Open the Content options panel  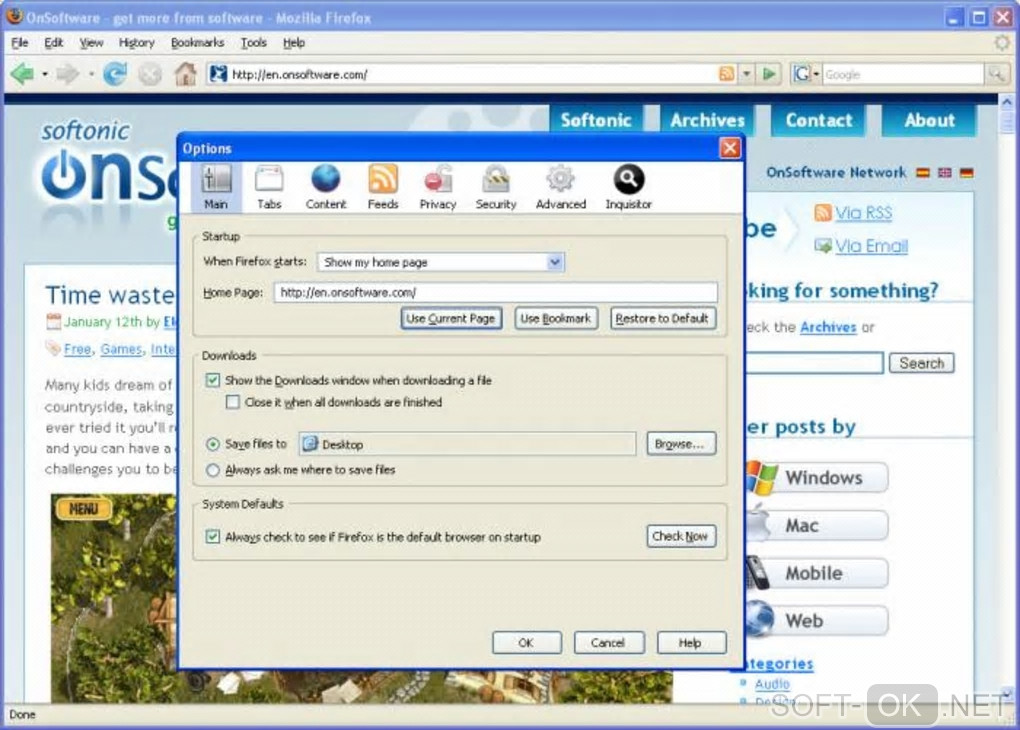(326, 187)
